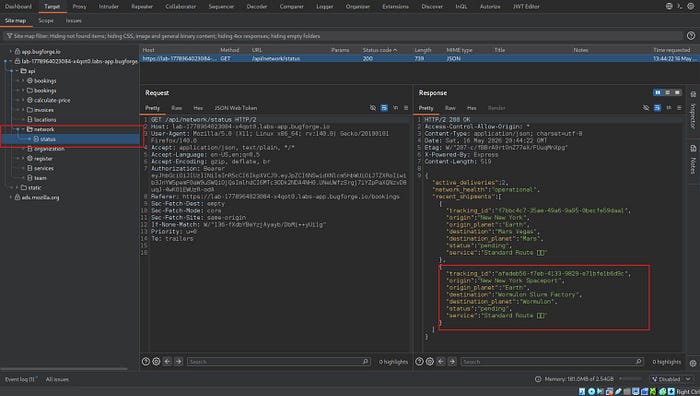Image resolution: width=700 pixels, height=396 pixels.
Task: Open Response search help icon
Action: [419, 362]
